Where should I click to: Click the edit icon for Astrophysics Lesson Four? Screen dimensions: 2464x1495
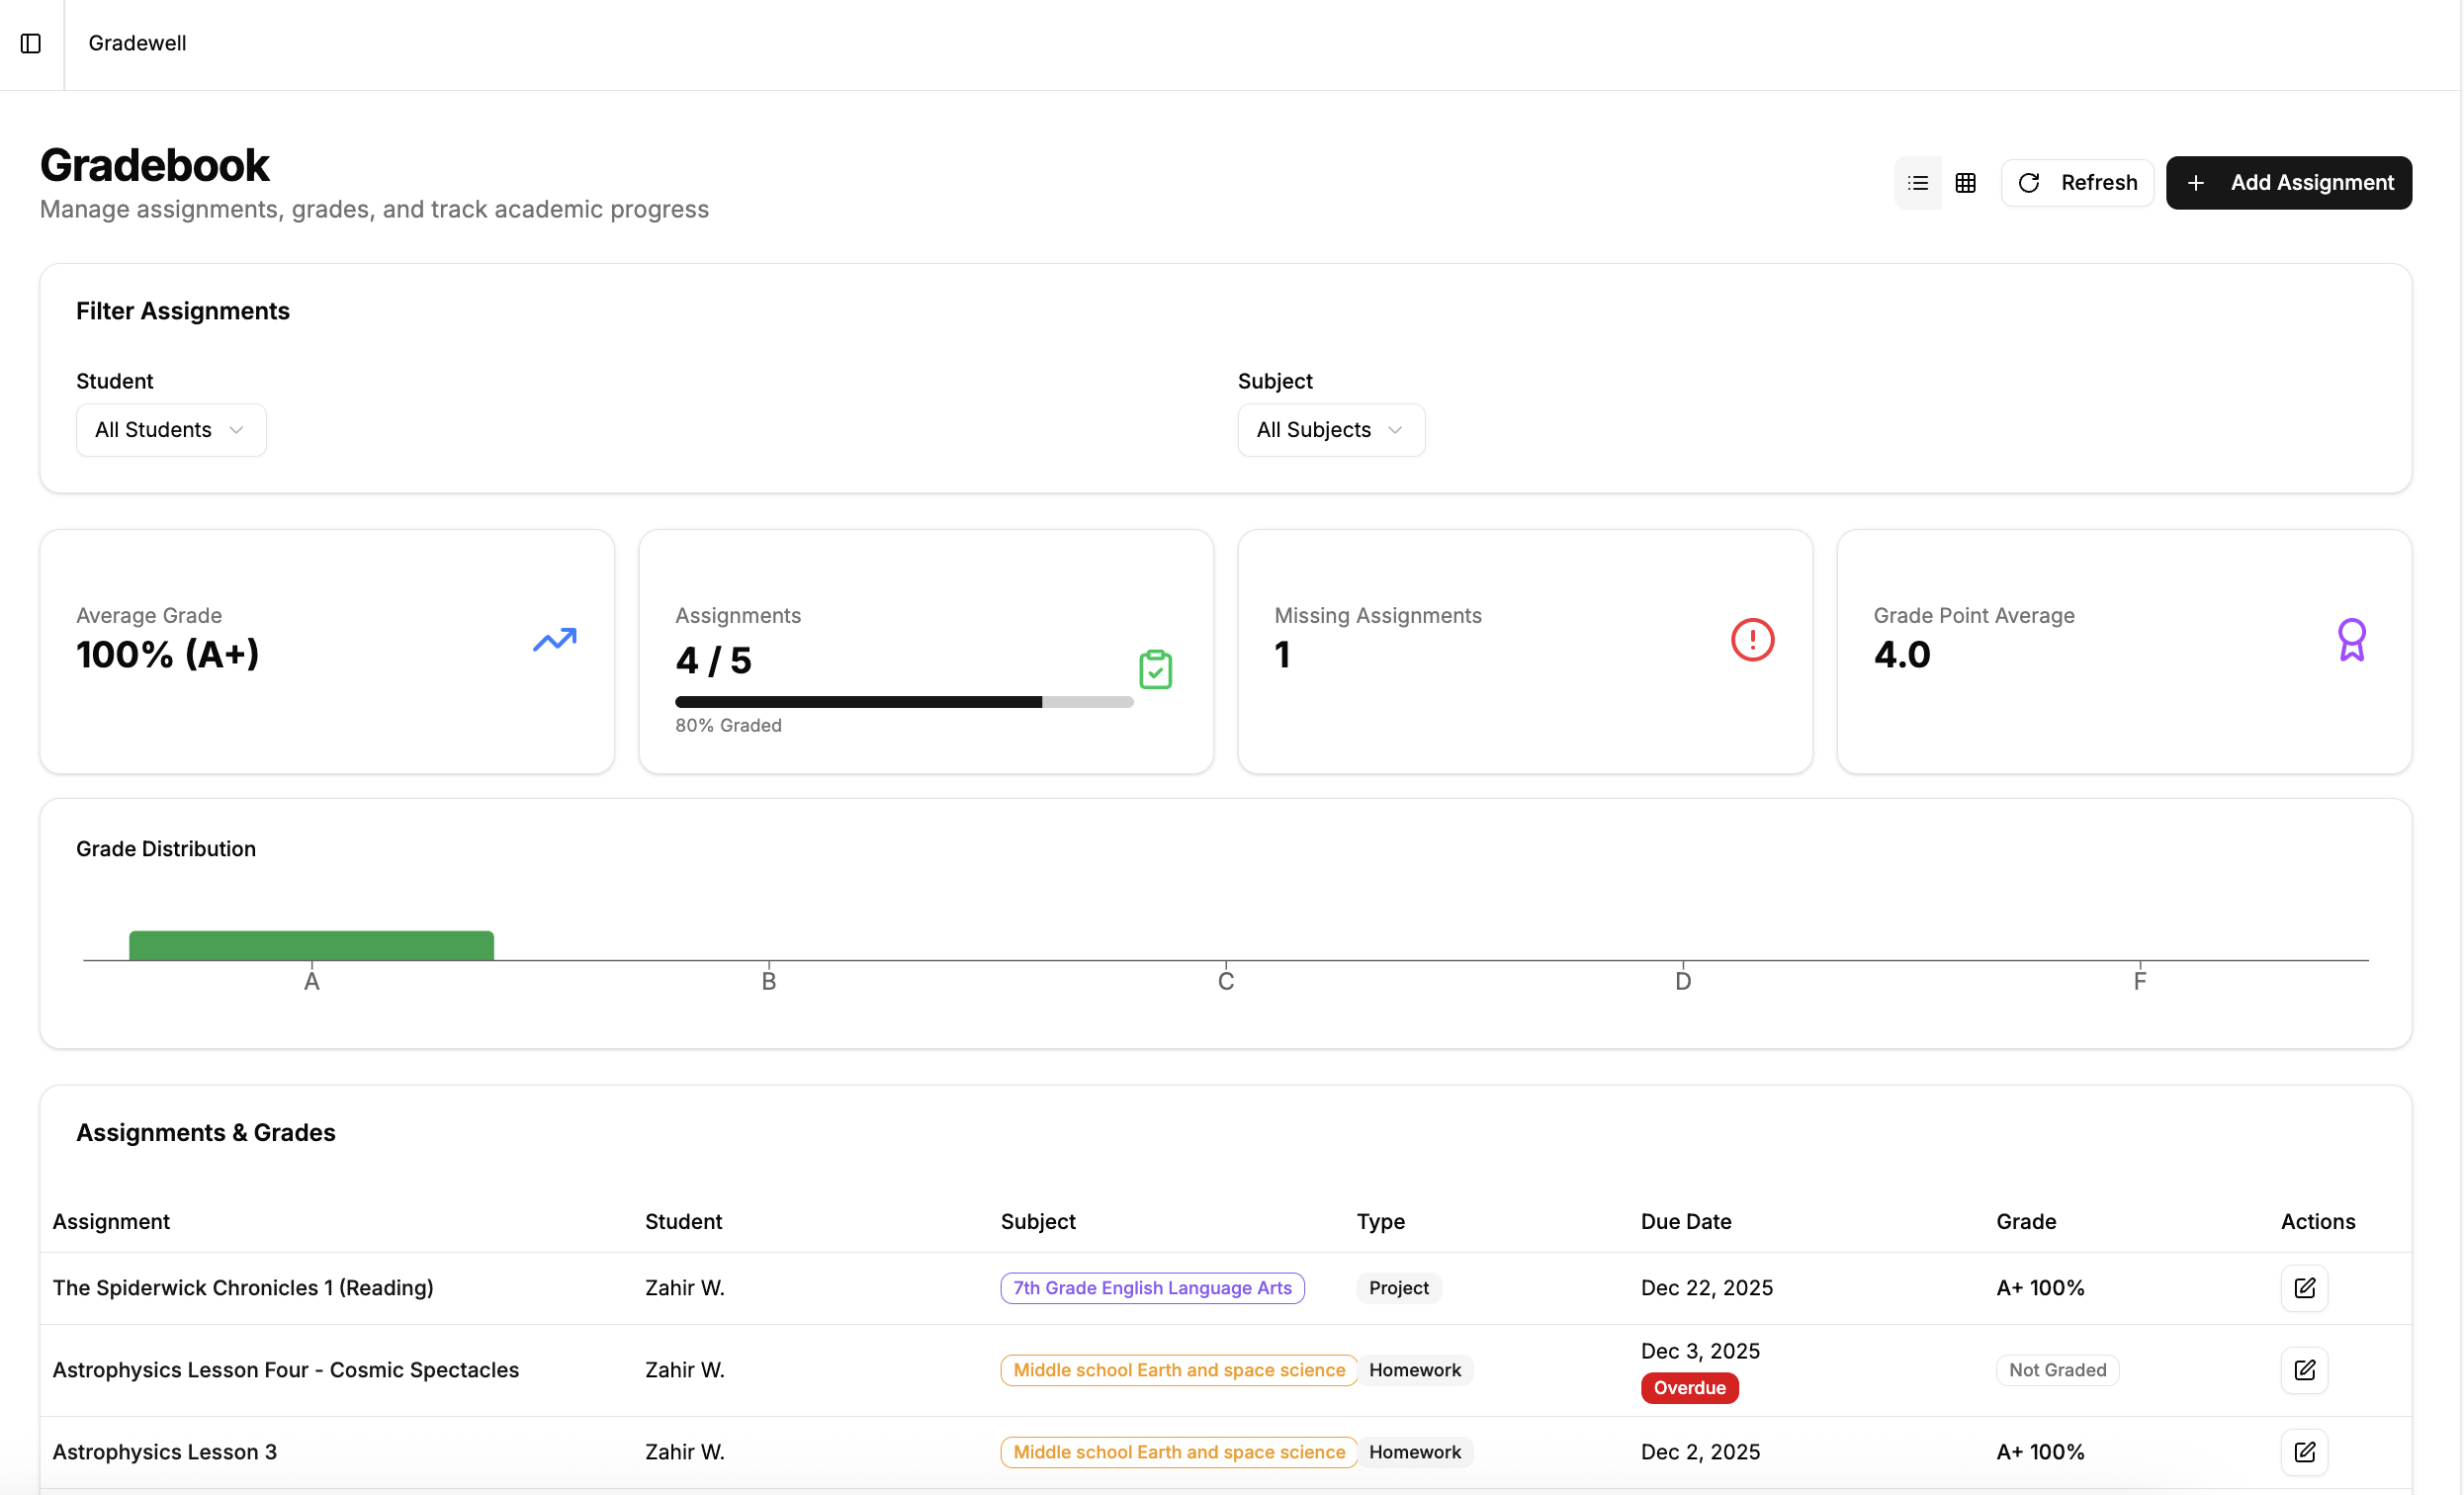tap(2304, 1370)
